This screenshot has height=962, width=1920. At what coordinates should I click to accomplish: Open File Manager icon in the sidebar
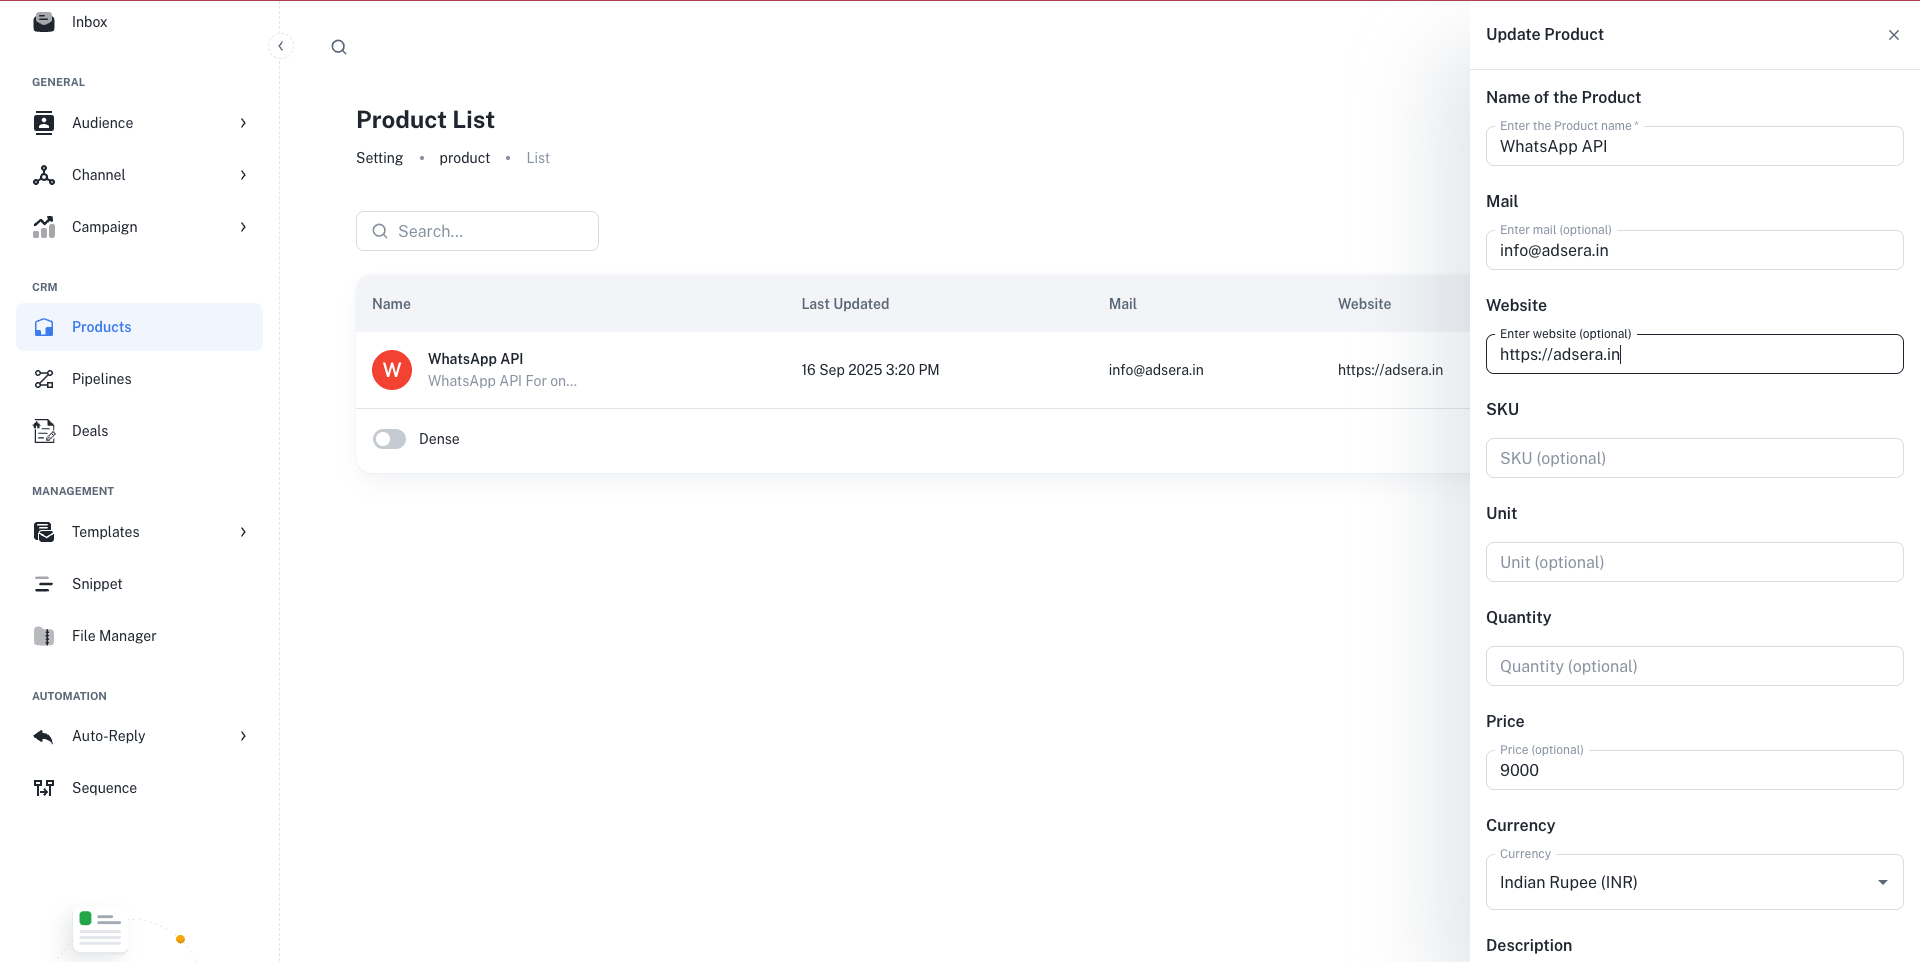pyautogui.click(x=44, y=636)
